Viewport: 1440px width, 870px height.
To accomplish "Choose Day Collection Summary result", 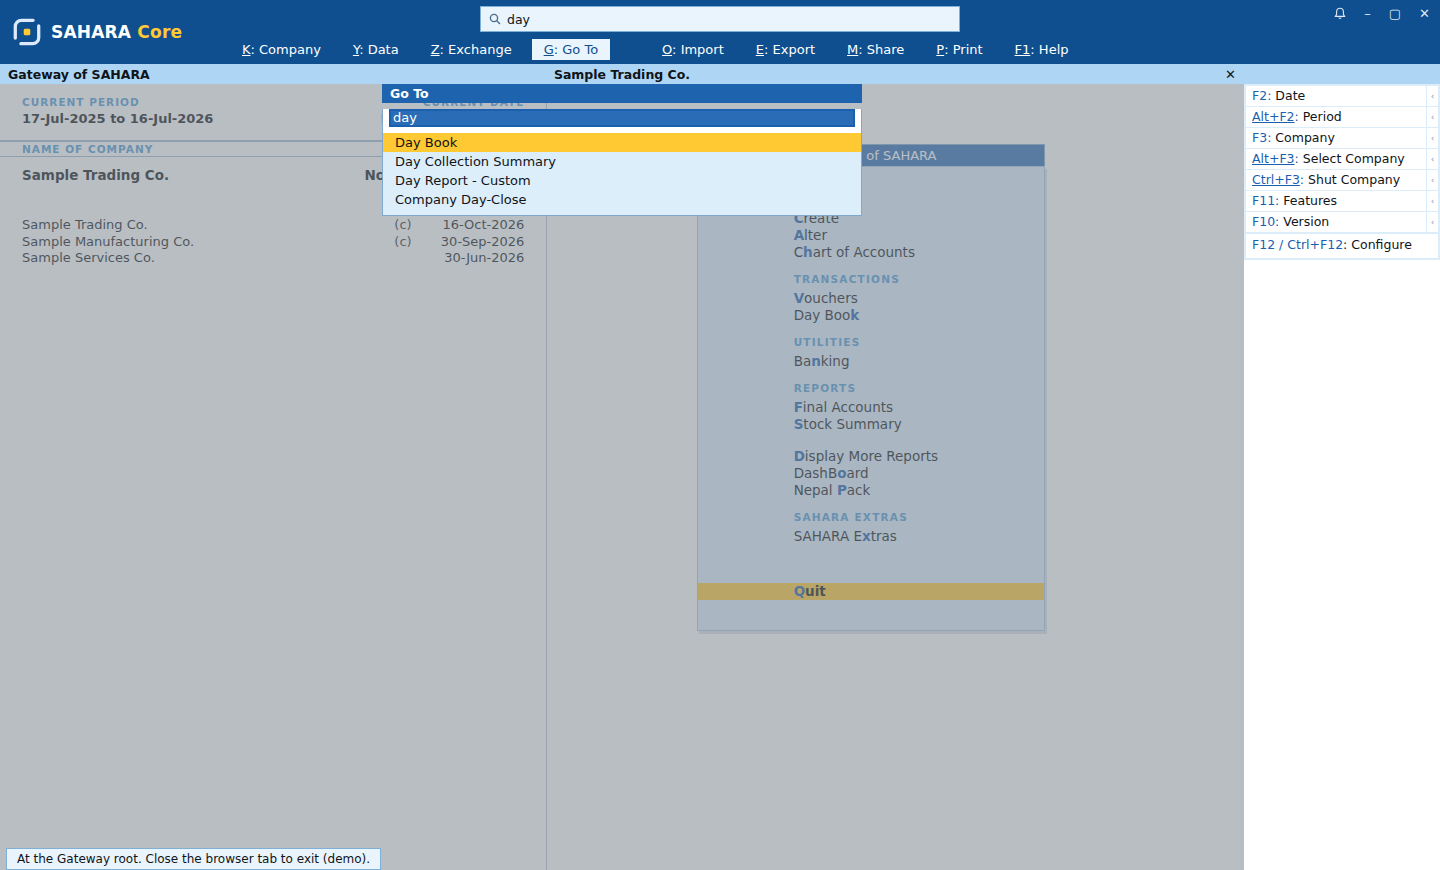I will click(x=622, y=162).
